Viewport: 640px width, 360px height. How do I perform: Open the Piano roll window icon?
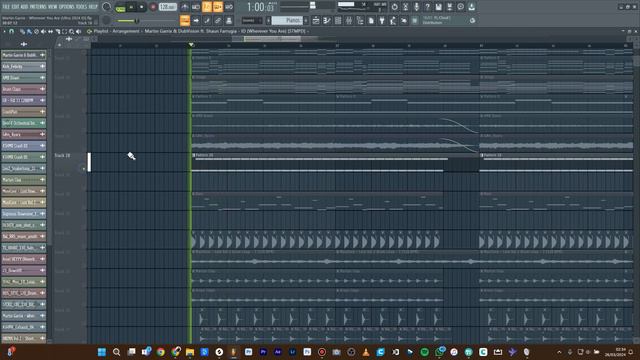[327, 20]
